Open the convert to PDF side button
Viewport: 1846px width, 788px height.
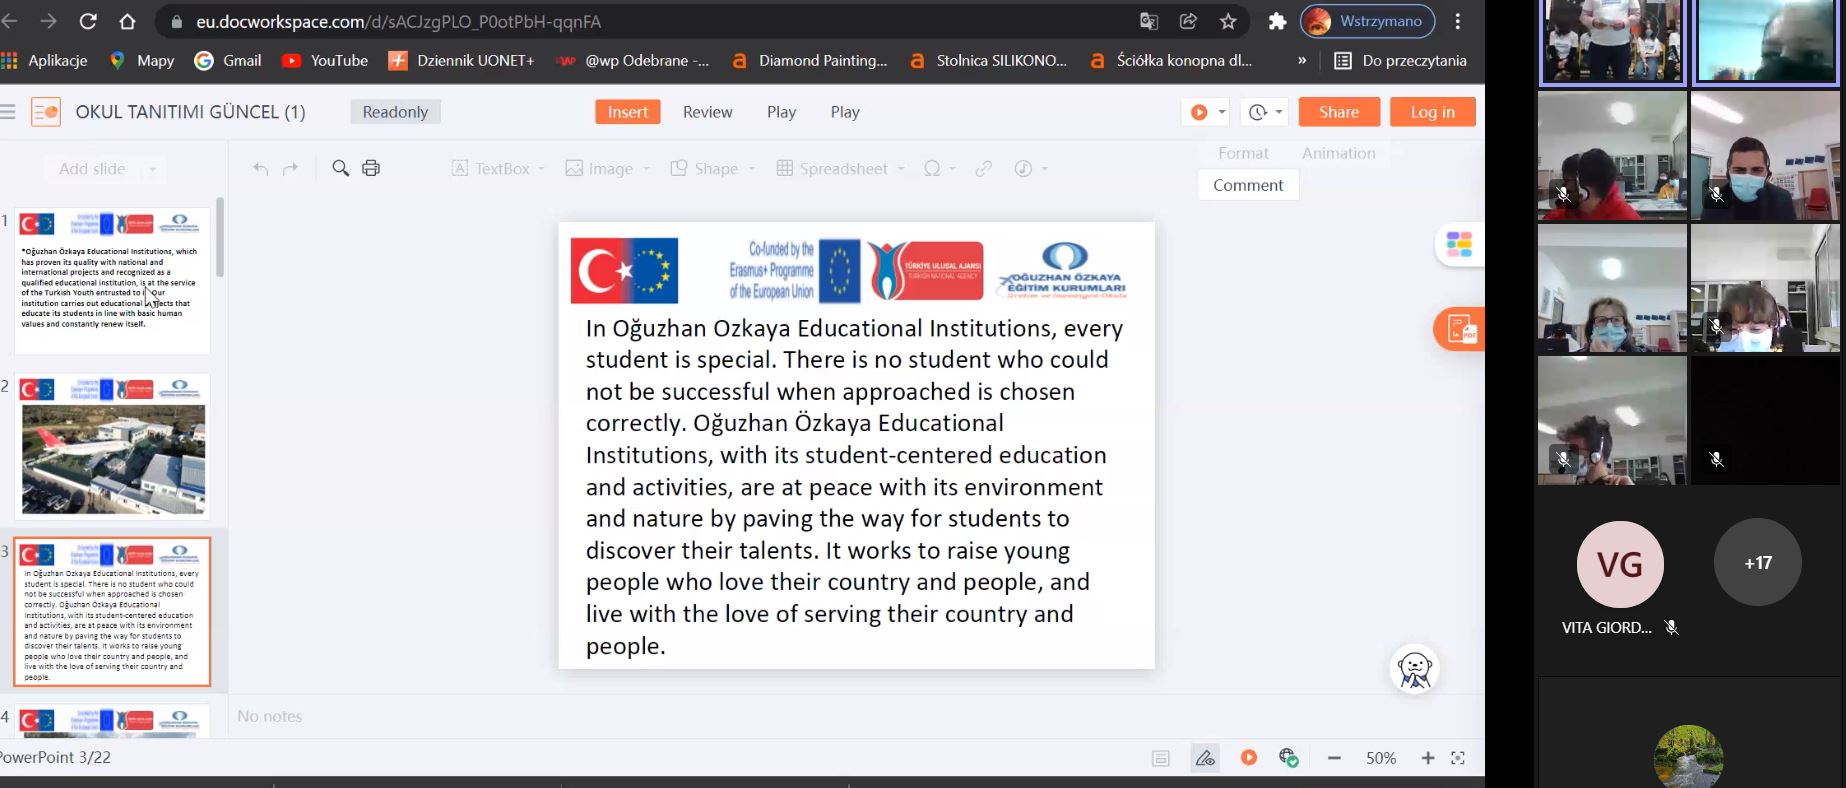click(1460, 329)
